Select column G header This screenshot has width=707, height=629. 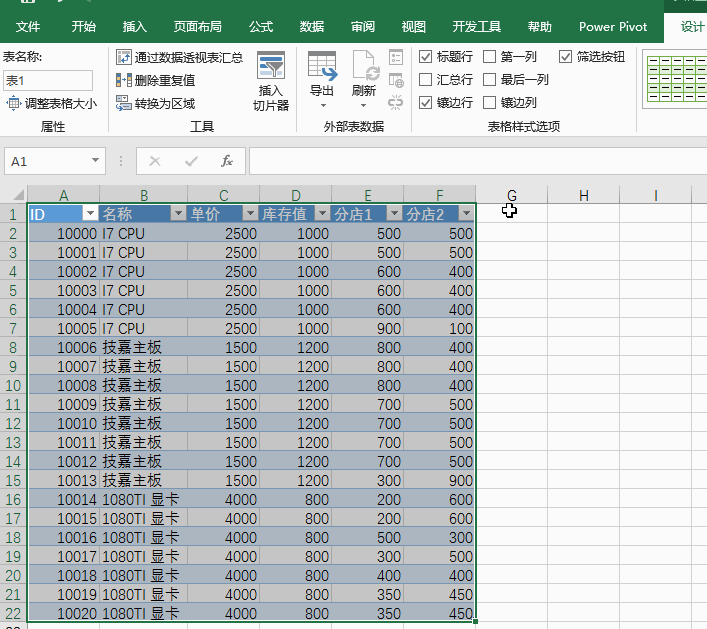point(511,195)
